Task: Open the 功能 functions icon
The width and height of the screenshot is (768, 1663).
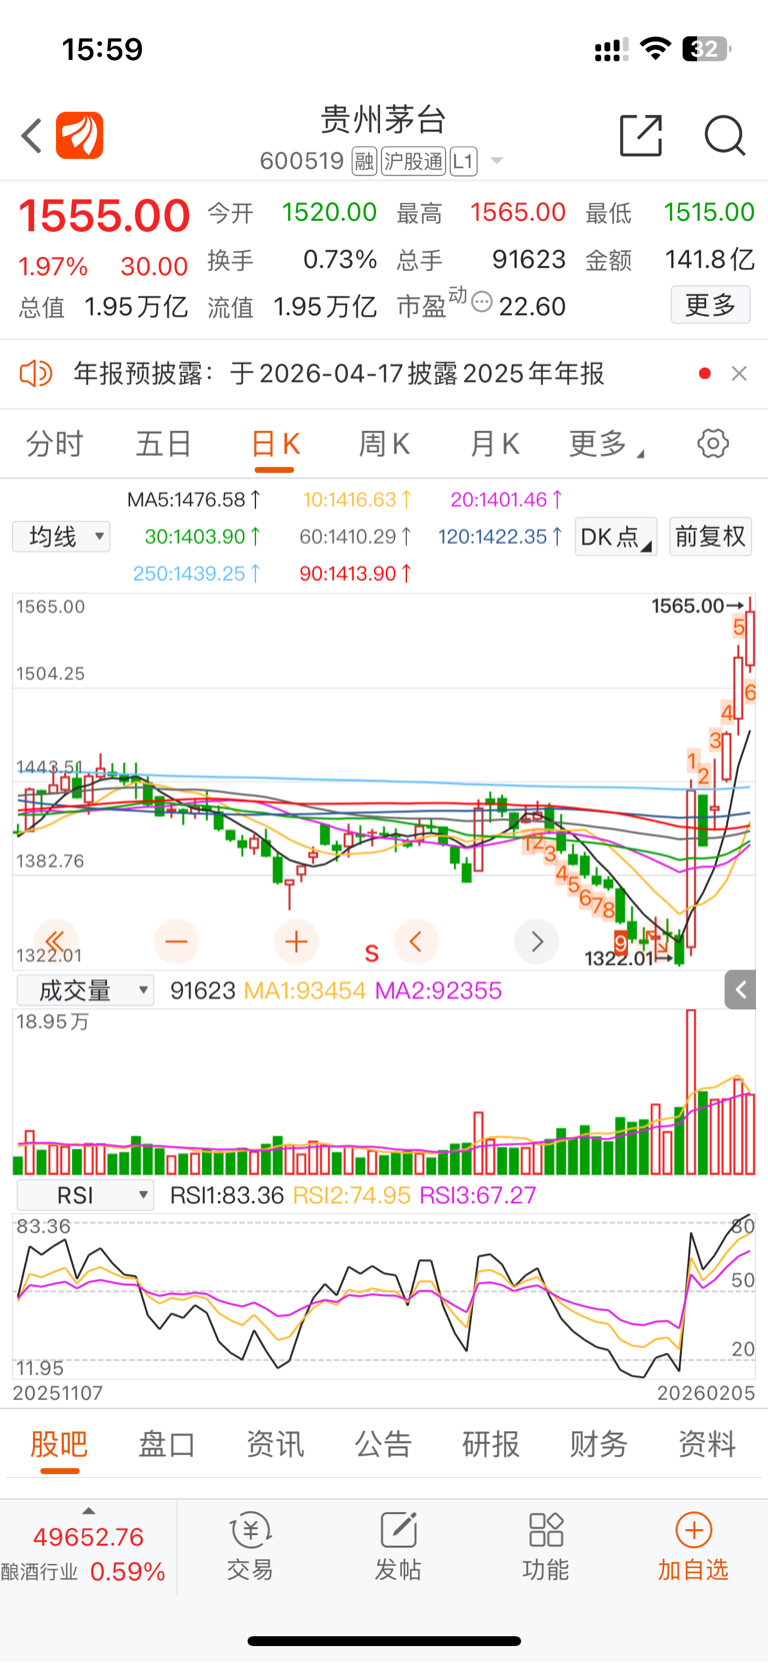Action: click(546, 1546)
